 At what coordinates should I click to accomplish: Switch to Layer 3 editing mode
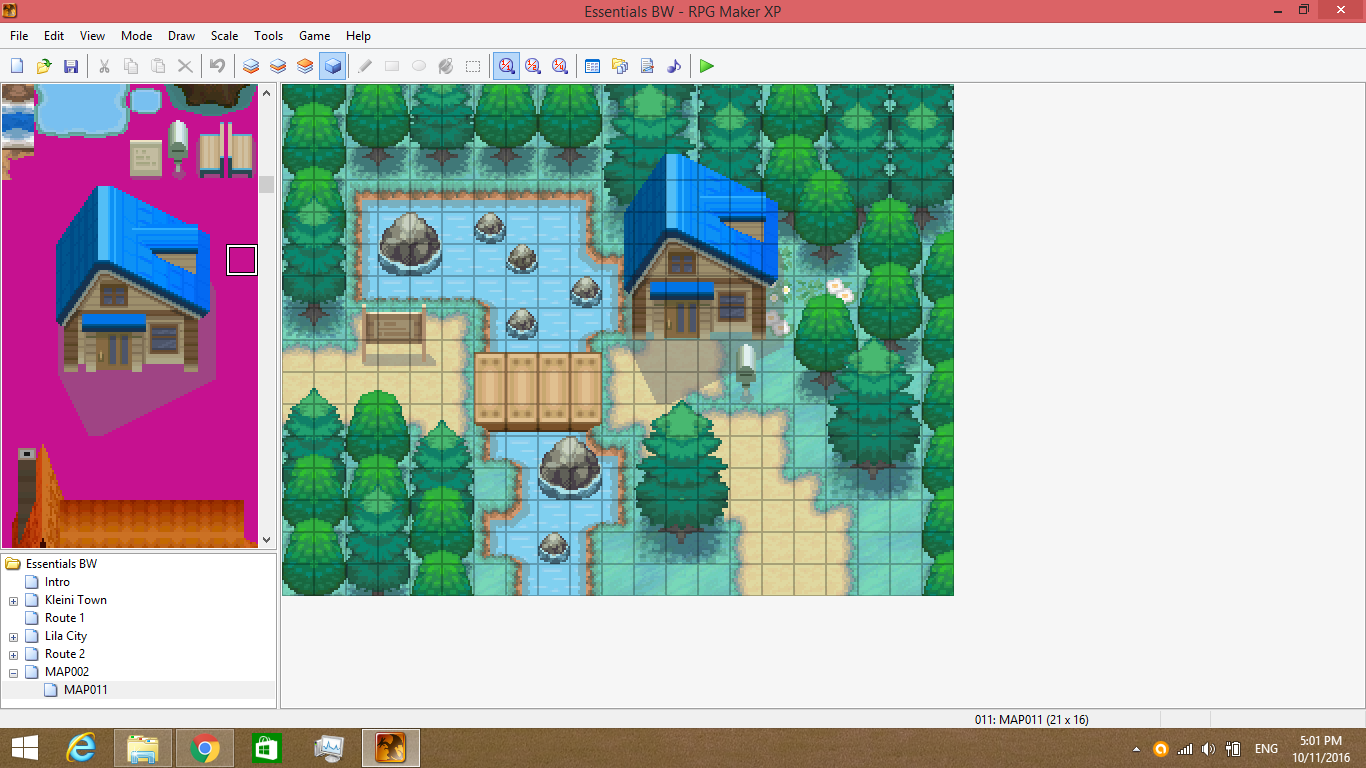(x=305, y=66)
